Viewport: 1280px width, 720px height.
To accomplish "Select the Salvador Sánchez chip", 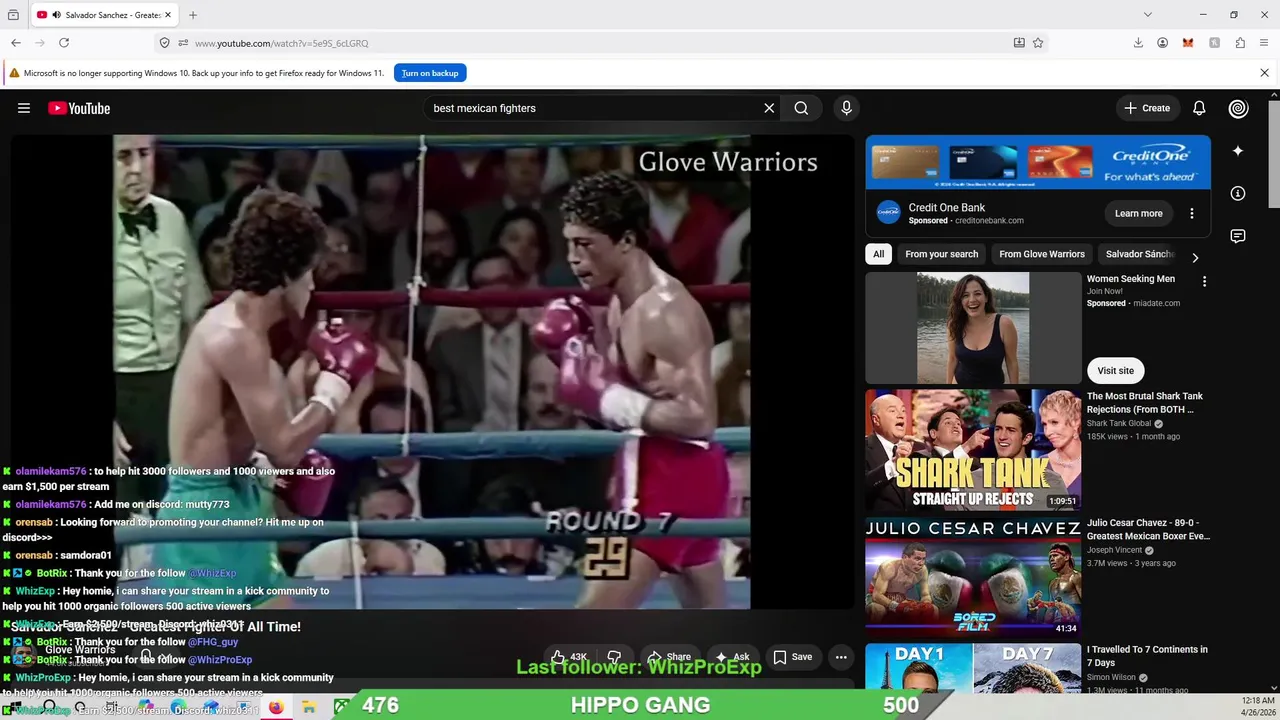I will point(1140,254).
